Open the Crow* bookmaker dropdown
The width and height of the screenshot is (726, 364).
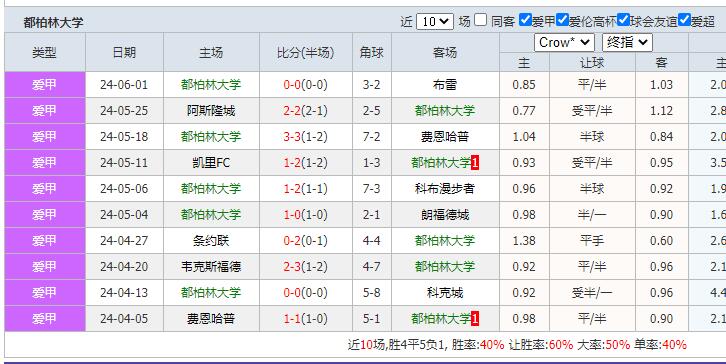(564, 43)
